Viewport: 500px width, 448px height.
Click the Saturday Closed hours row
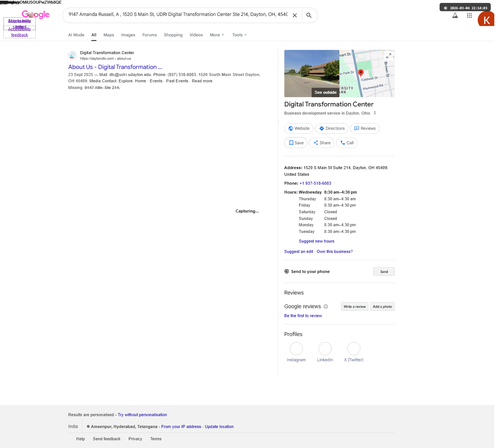[x=318, y=212]
